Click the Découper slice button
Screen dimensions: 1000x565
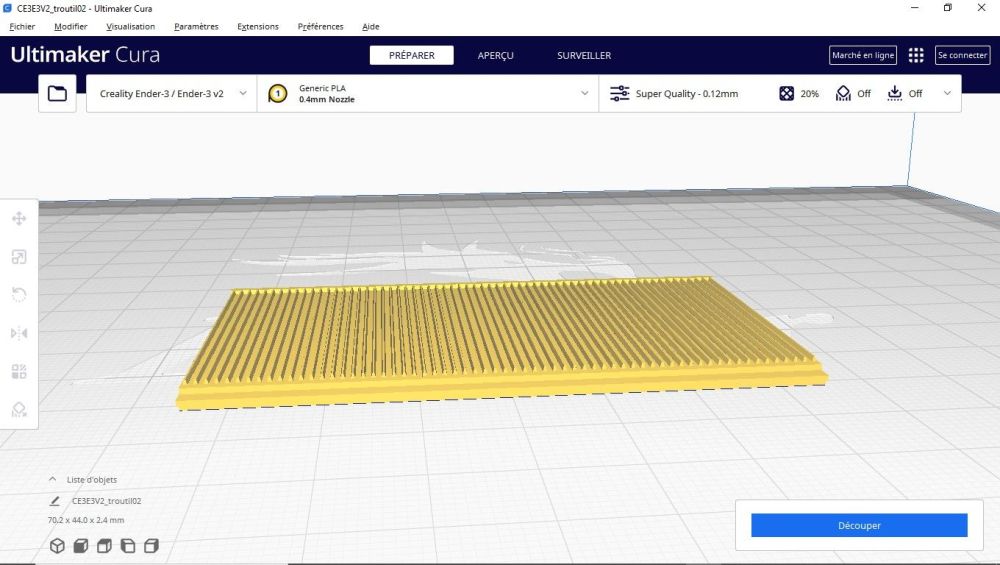point(859,525)
